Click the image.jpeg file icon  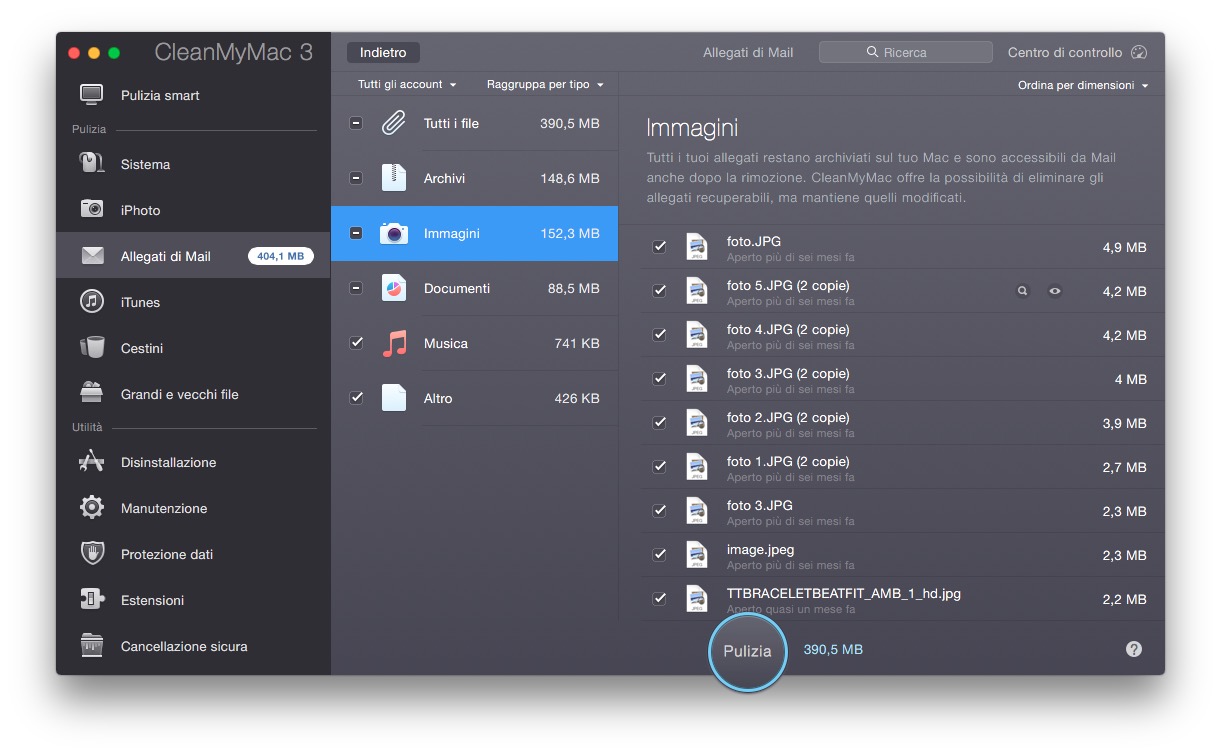[x=697, y=555]
